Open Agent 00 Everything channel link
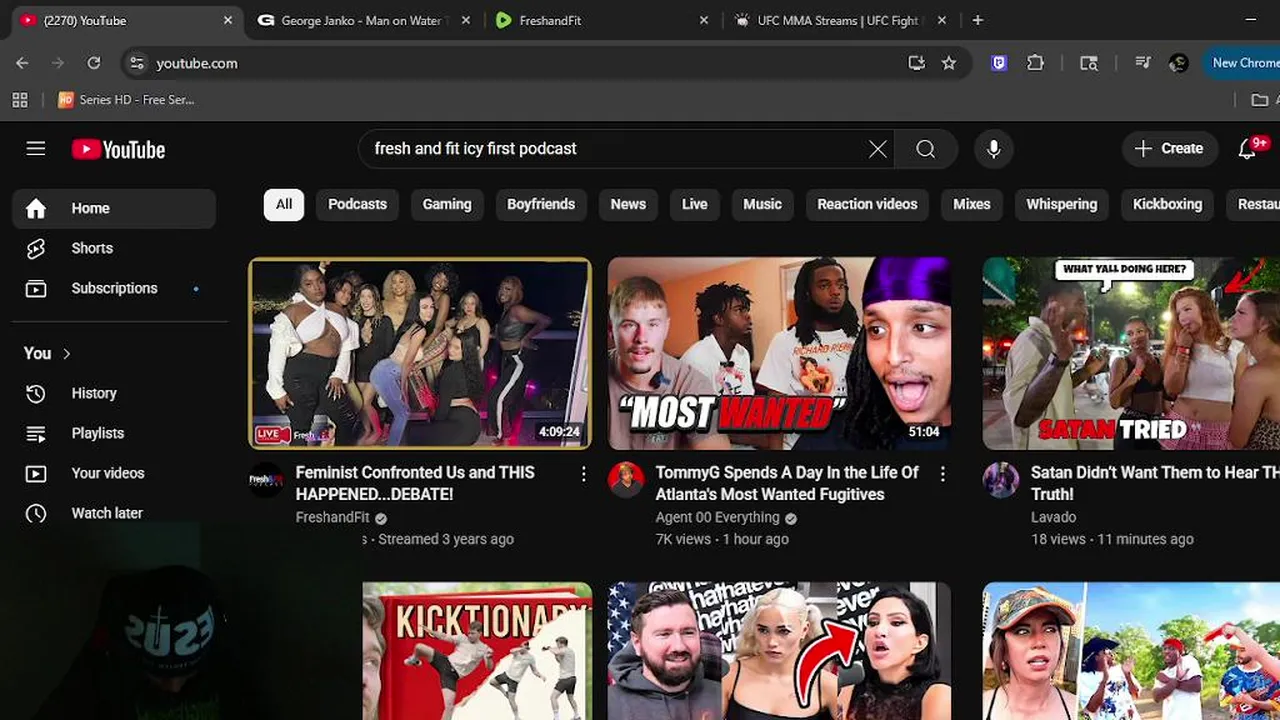Image resolution: width=1280 pixels, height=720 pixels. [x=718, y=517]
